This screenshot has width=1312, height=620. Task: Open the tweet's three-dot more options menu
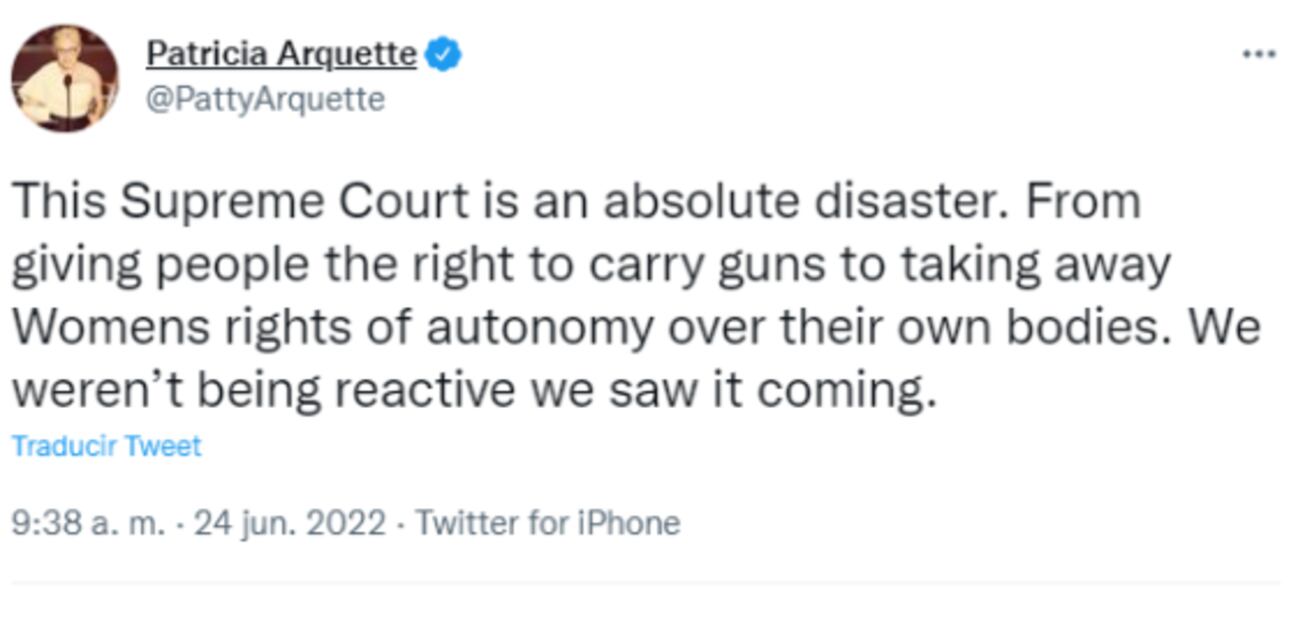click(x=1258, y=55)
